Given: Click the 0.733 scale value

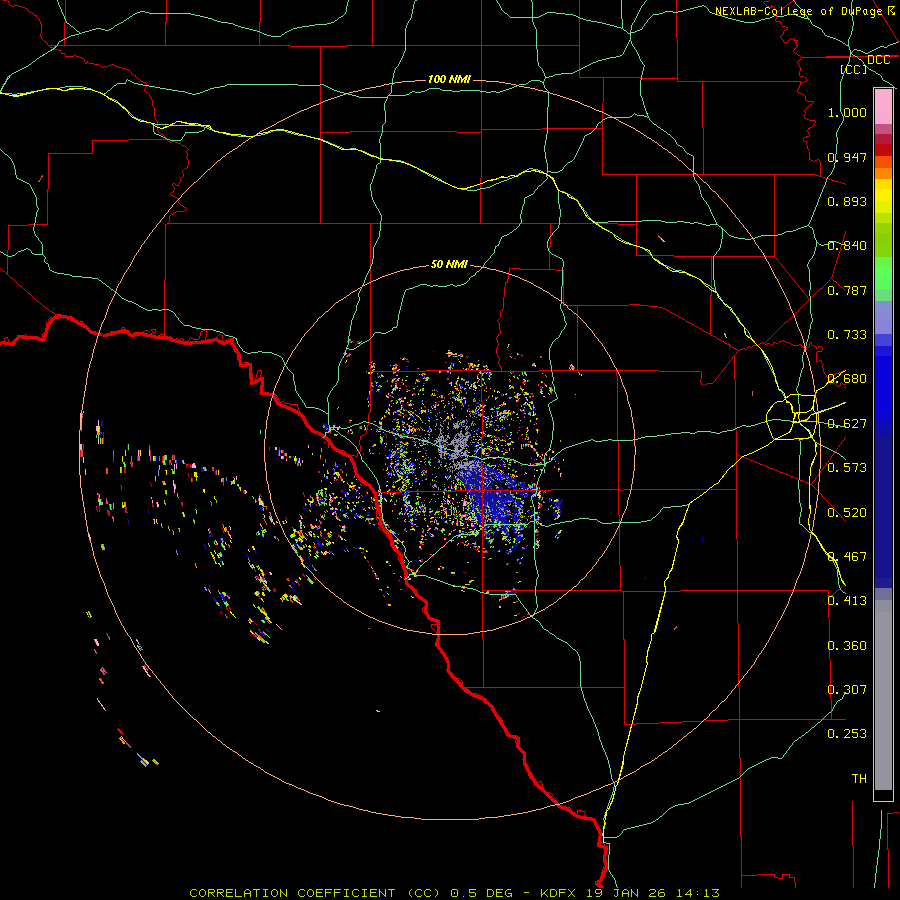Looking at the screenshot, I should coord(847,335).
